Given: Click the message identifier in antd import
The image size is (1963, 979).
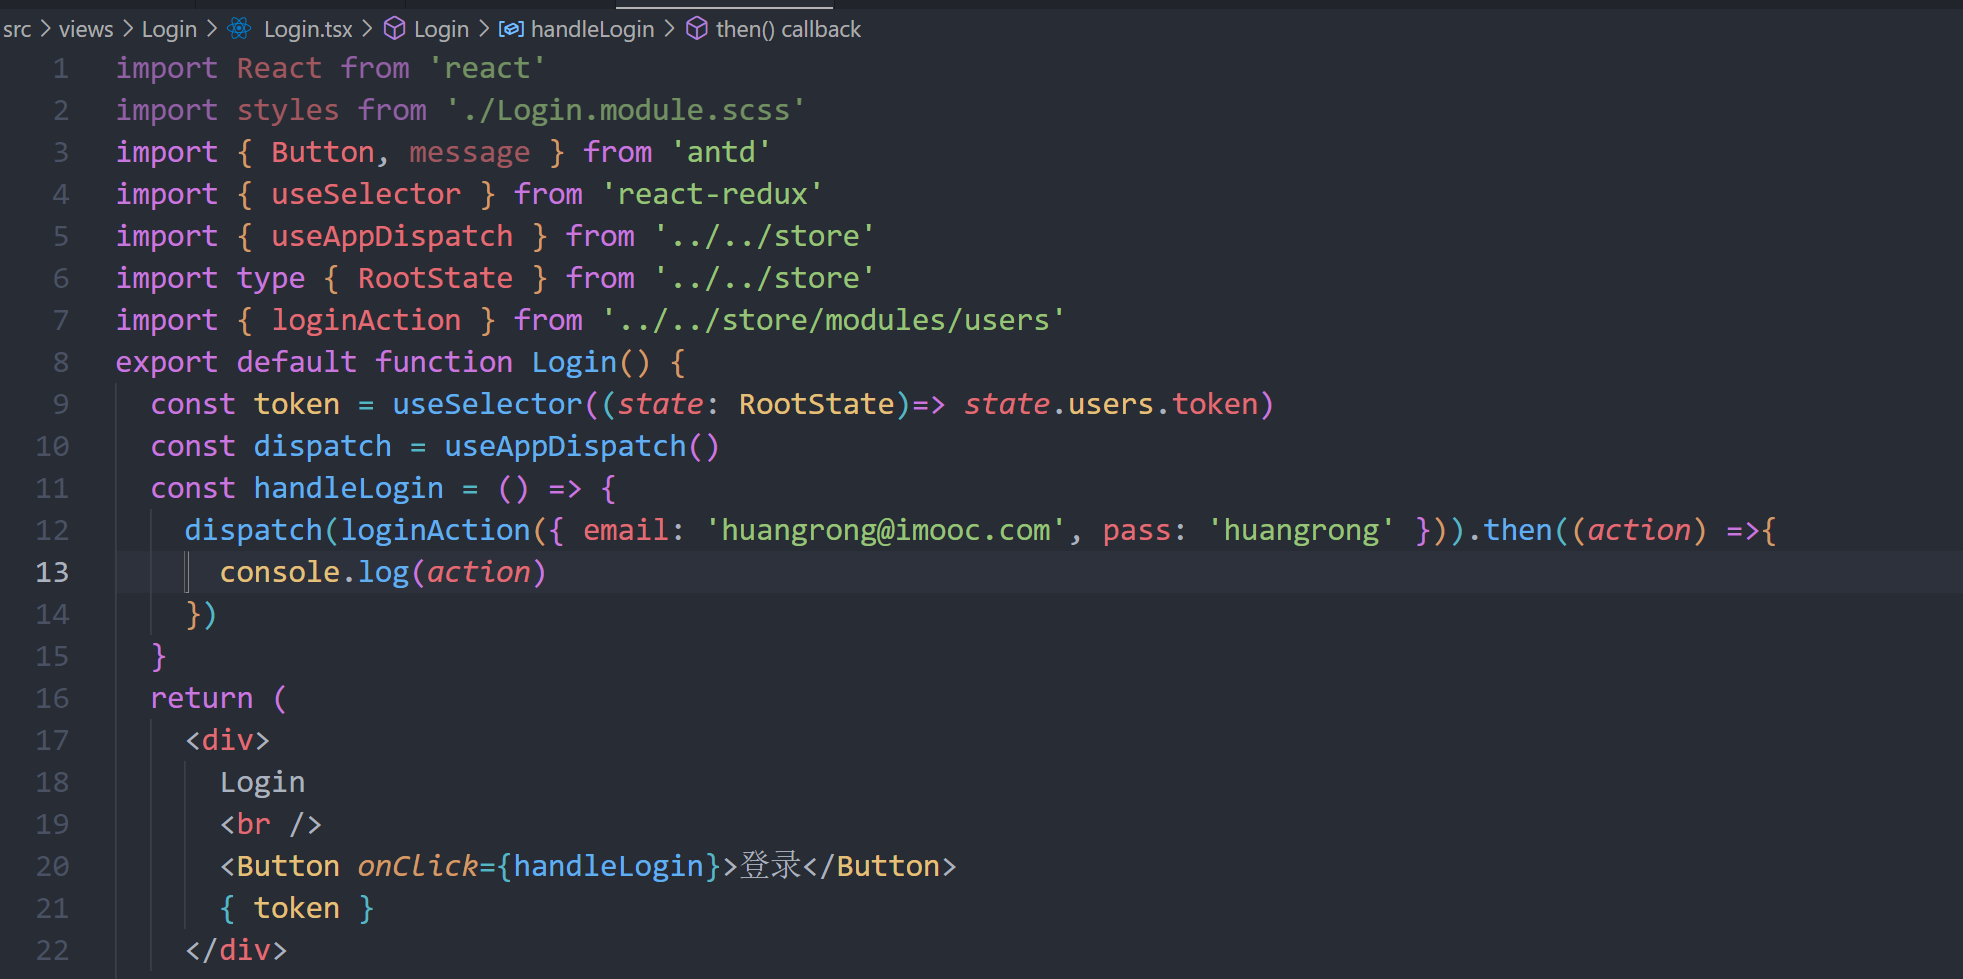Looking at the screenshot, I should pos(470,152).
